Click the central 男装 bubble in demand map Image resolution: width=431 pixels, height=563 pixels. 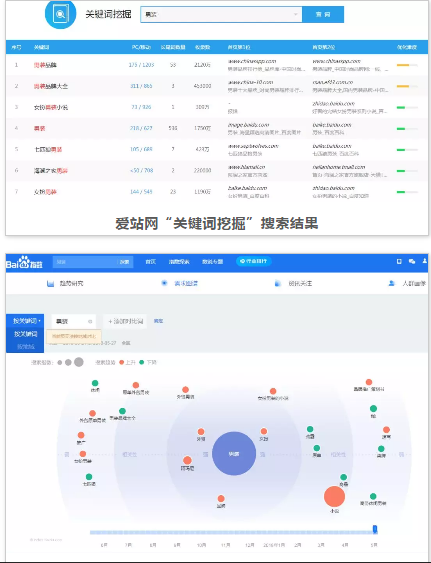234,453
